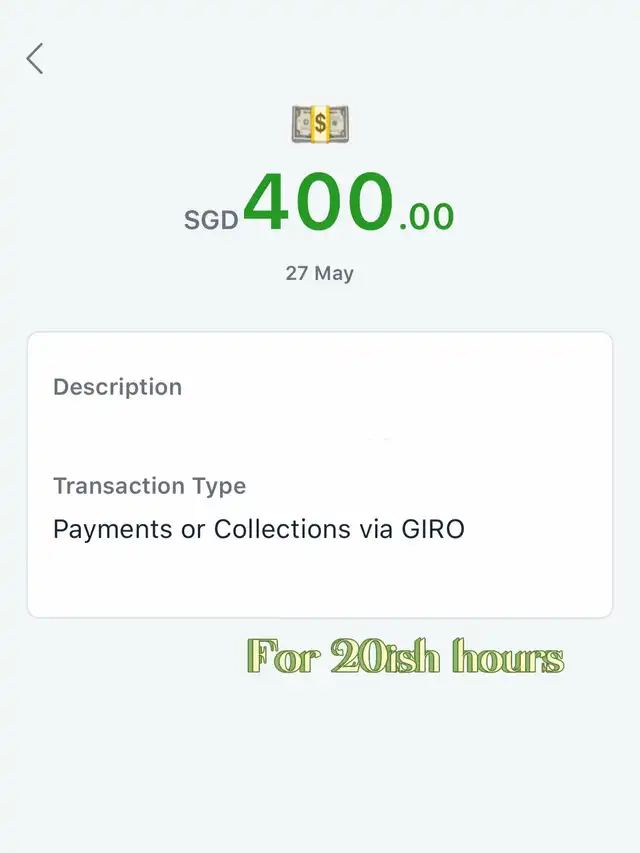This screenshot has width=640, height=853.
Task: Click the 20ish text in the caption
Action: click(x=372, y=658)
